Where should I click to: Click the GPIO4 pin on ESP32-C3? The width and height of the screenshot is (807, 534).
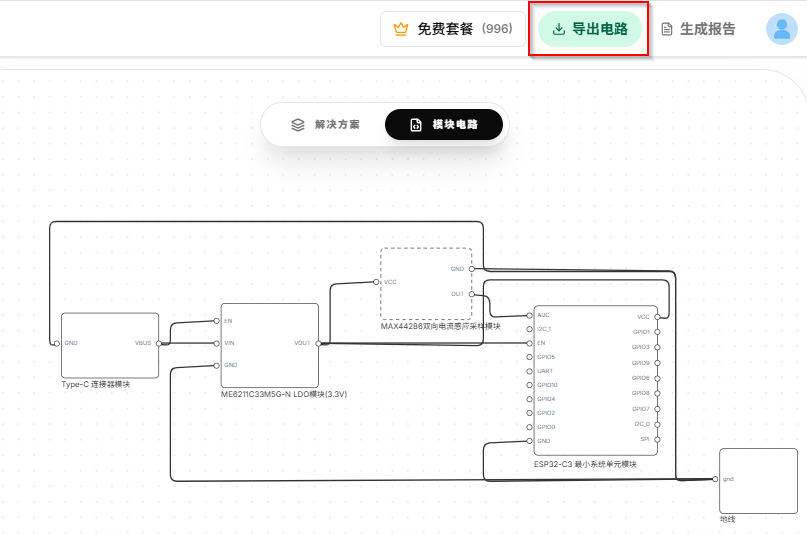(x=530, y=399)
